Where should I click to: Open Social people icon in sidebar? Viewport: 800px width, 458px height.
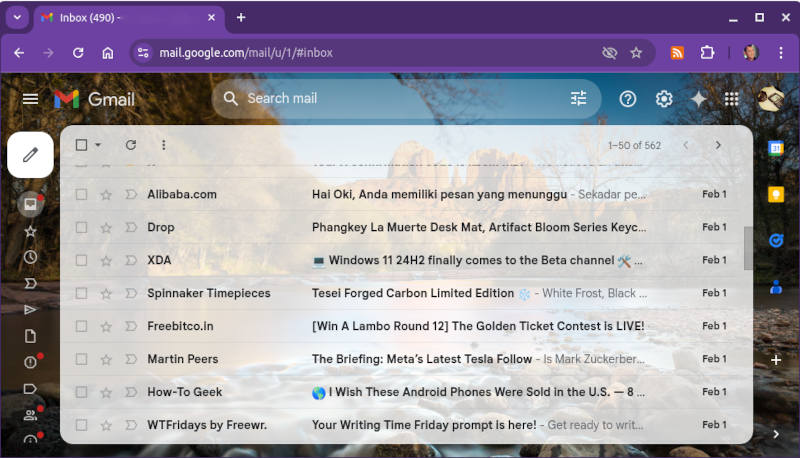31,416
